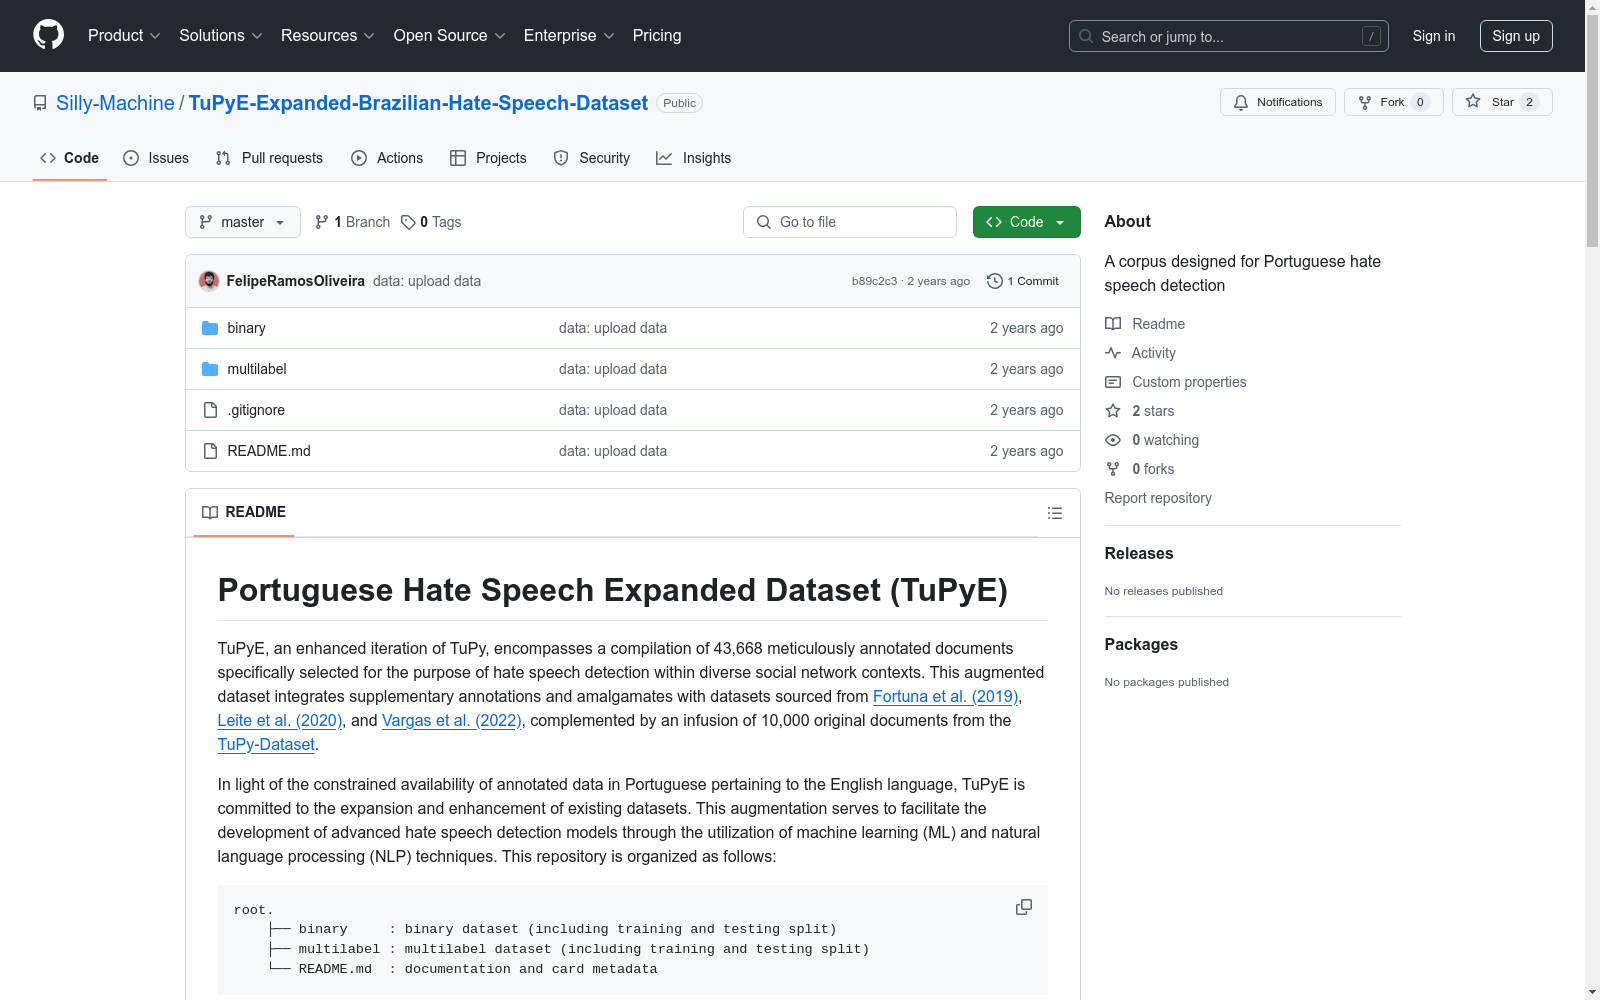The height and width of the screenshot is (1000, 1600).
Task: Open the Insights tab
Action: tap(694, 158)
